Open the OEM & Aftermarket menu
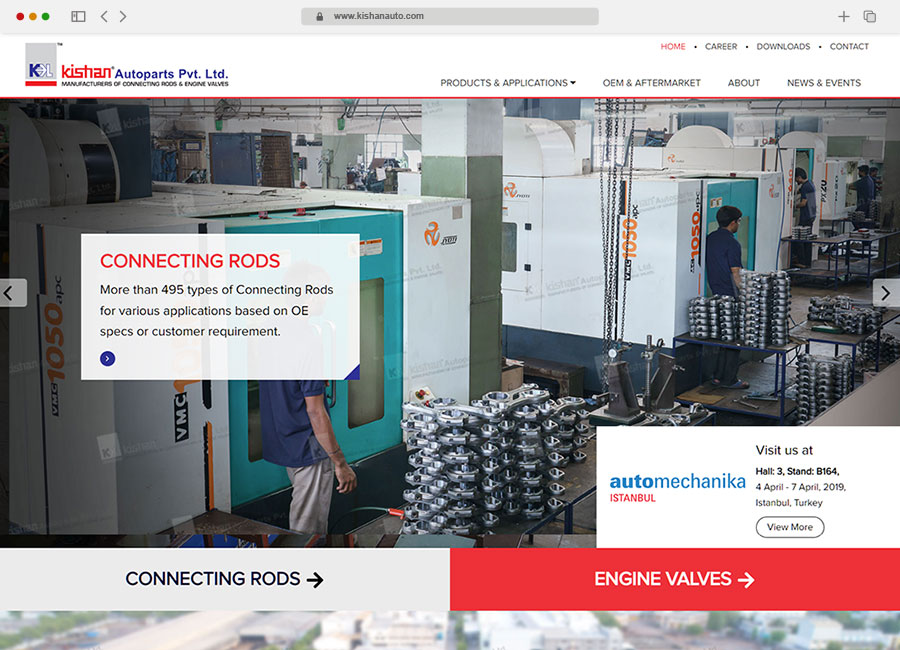This screenshot has width=900, height=650. point(651,83)
